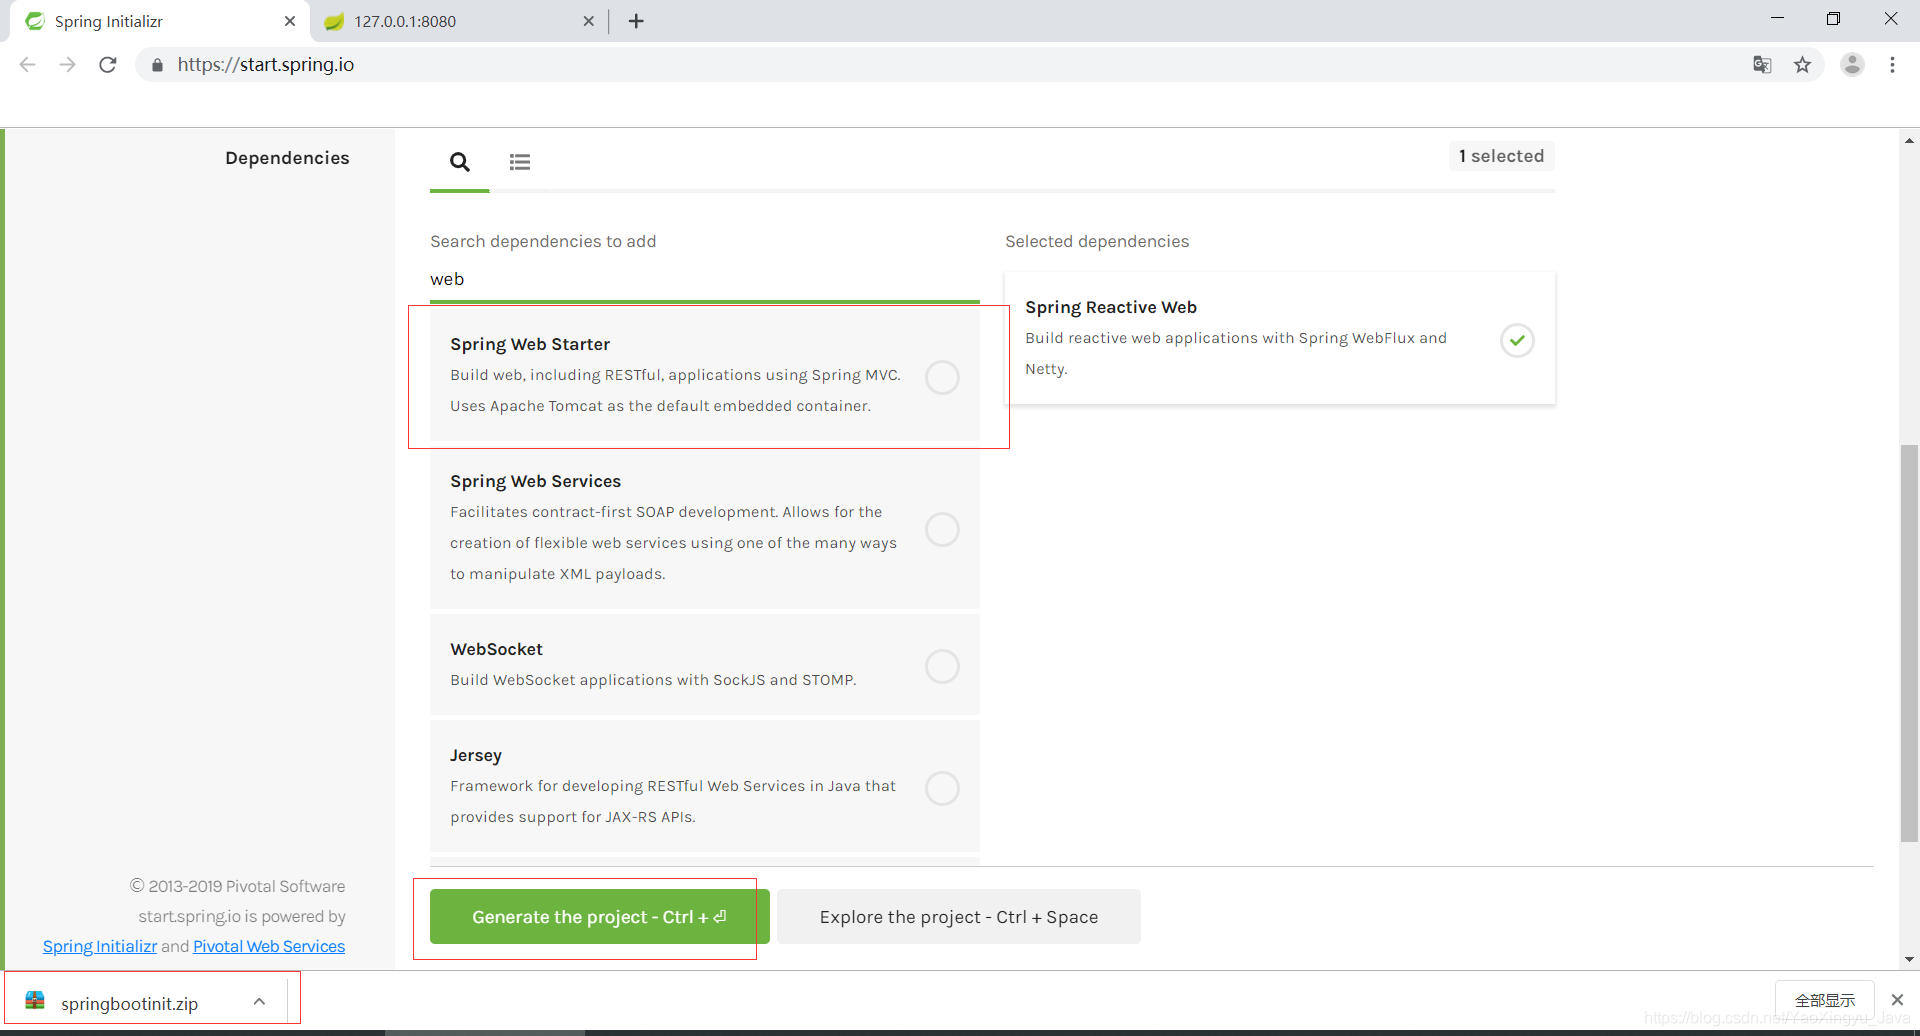This screenshot has width=1920, height=1036.
Task: Switch to dependency list view icon
Action: (x=520, y=162)
